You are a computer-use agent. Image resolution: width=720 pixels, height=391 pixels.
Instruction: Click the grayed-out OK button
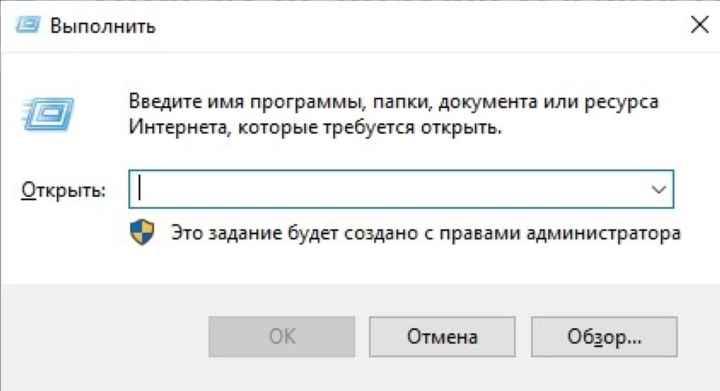point(281,337)
